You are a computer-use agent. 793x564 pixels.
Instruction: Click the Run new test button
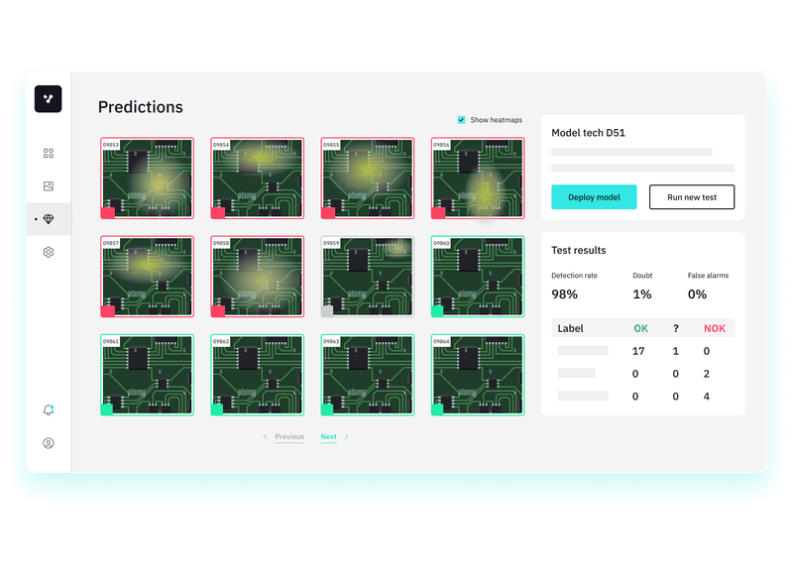point(691,197)
